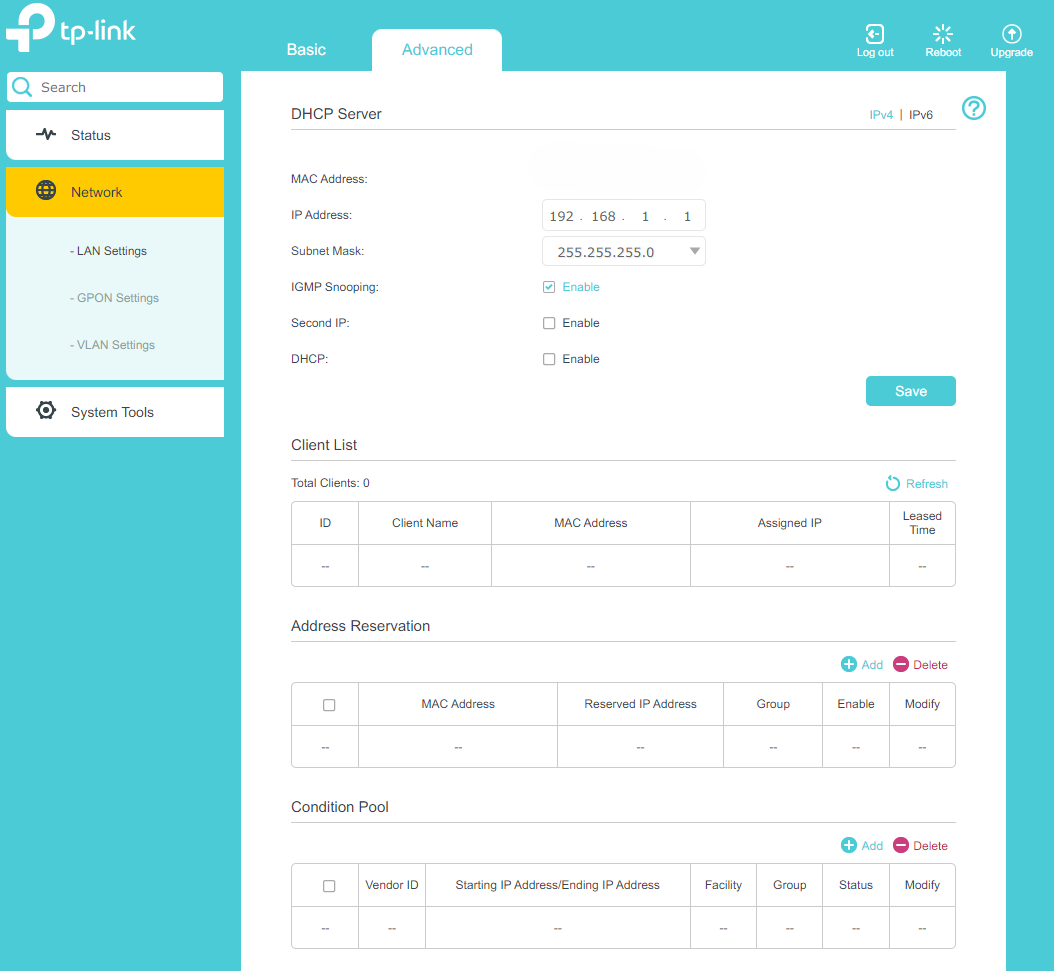1054x971 pixels.
Task: Click the Assigned IP column header
Action: (789, 523)
